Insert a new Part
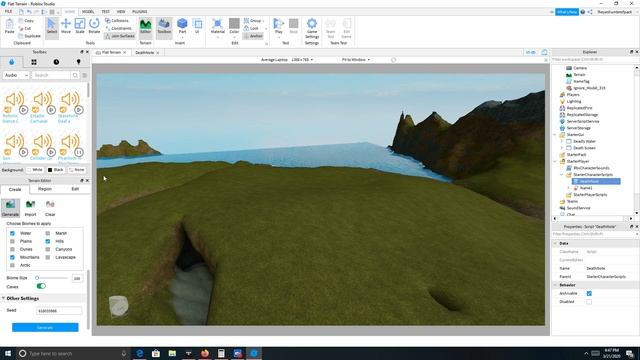640x360 pixels. [182, 26]
